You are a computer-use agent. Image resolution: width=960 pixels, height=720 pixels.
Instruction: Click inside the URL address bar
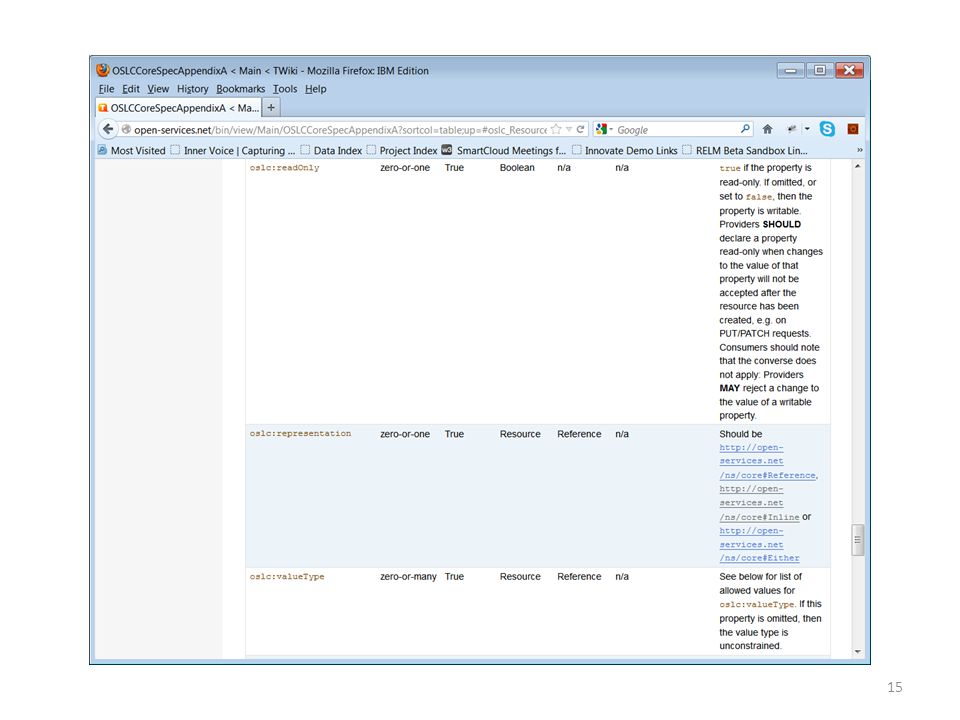340,130
